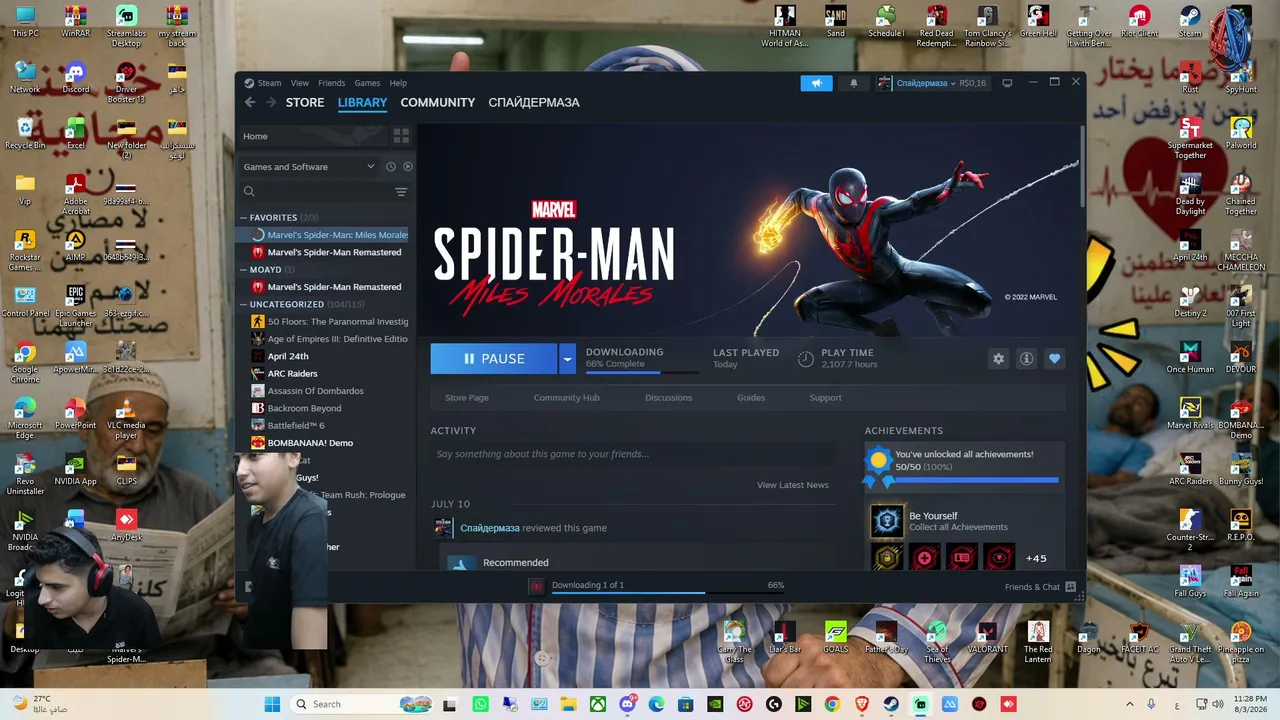Sort library by recent activity clock icon
The image size is (1280, 720).
click(391, 167)
